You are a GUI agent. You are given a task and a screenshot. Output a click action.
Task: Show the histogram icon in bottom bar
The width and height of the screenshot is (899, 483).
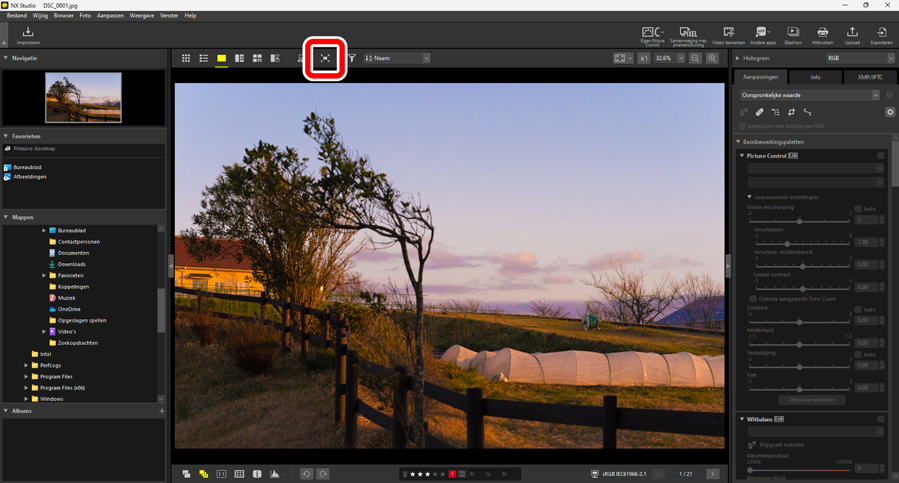click(275, 474)
